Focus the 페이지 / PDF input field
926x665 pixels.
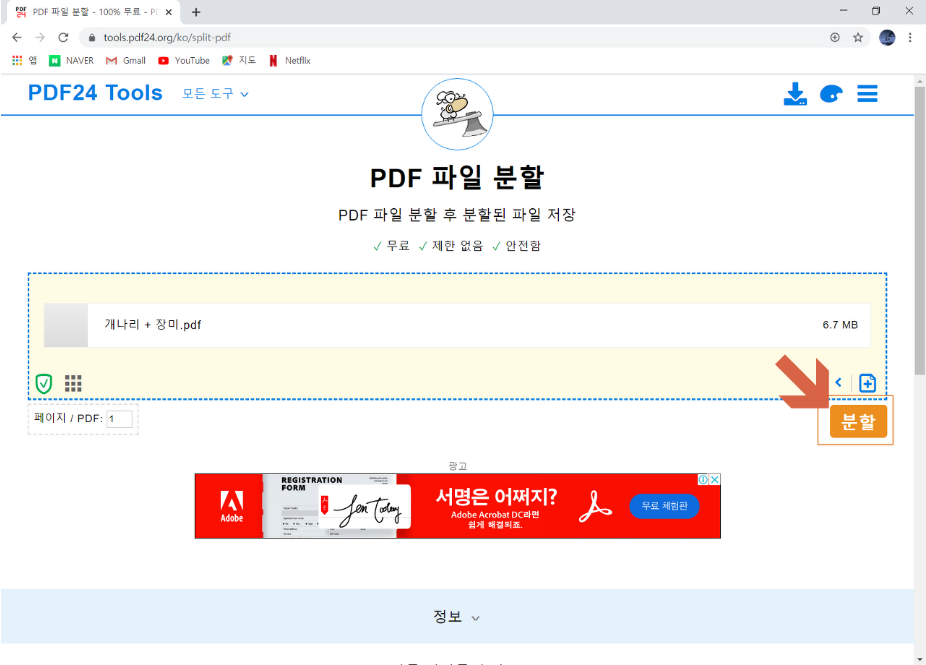[x=119, y=419]
